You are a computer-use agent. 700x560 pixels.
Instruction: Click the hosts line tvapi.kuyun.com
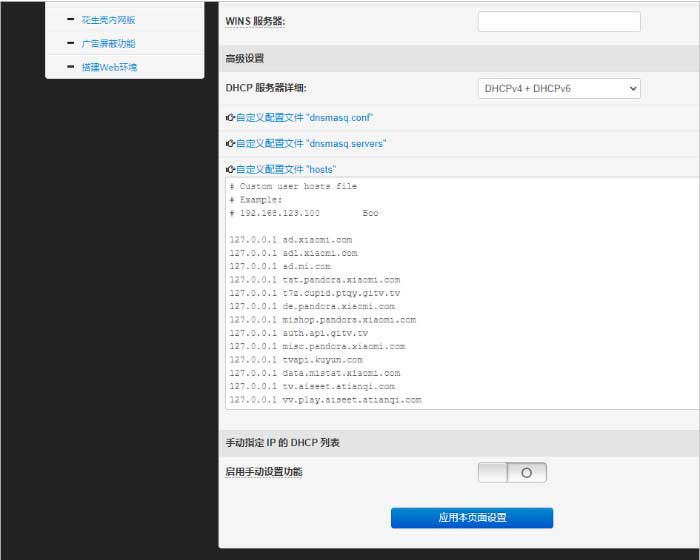(296, 360)
